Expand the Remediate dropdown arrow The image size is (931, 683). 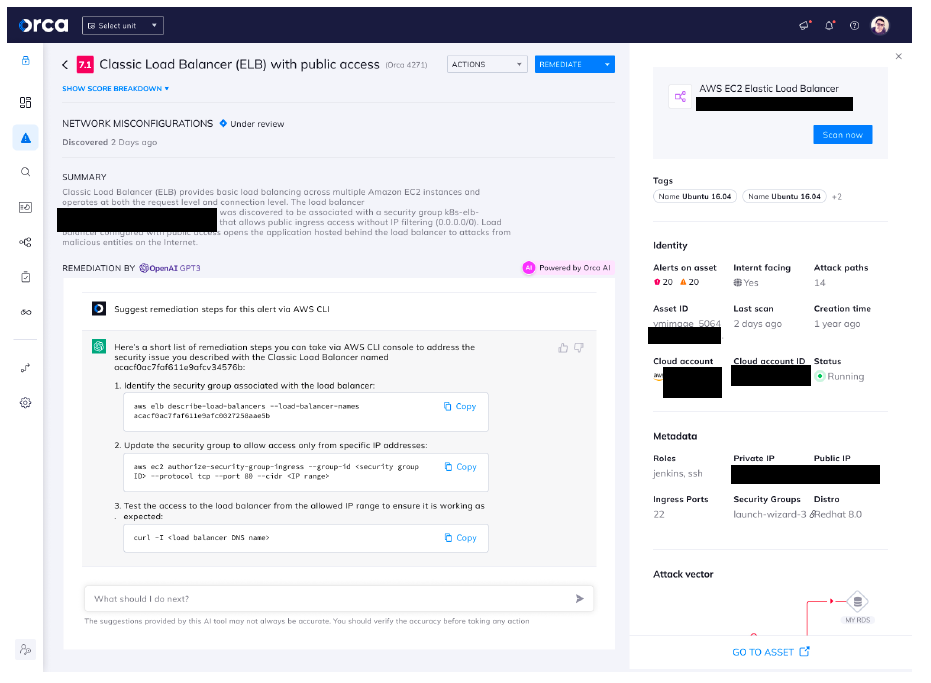[607, 64]
